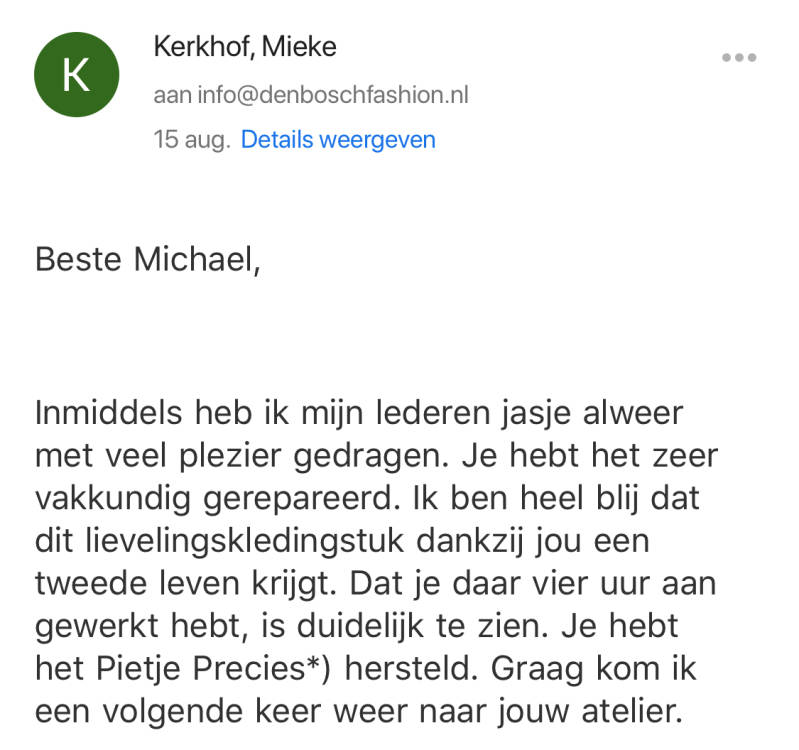Click the 15 aug. date label

point(191,139)
